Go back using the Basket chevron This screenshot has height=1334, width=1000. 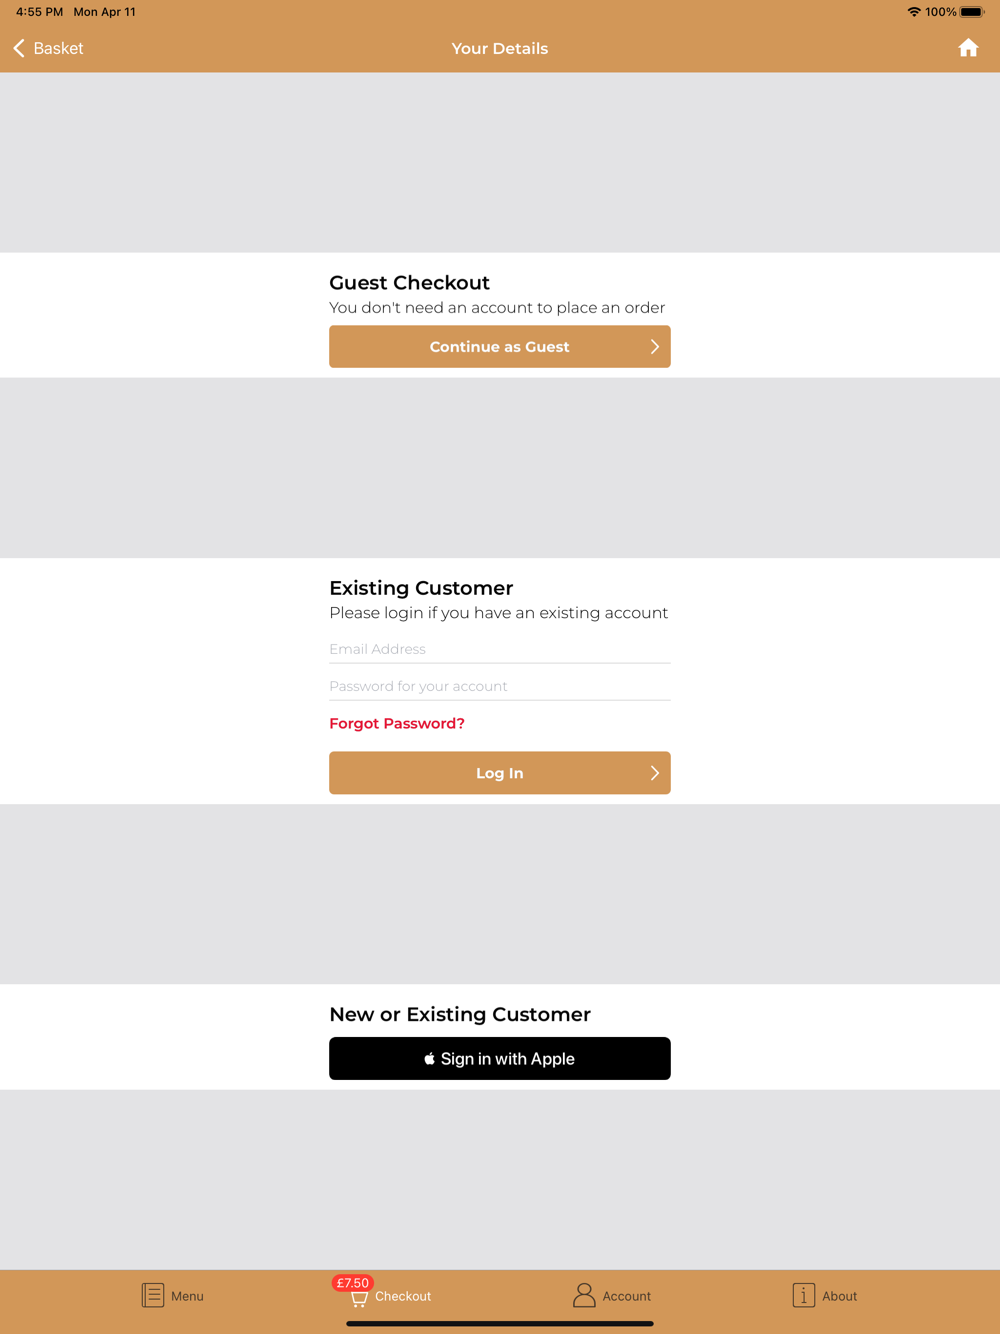coord(19,48)
